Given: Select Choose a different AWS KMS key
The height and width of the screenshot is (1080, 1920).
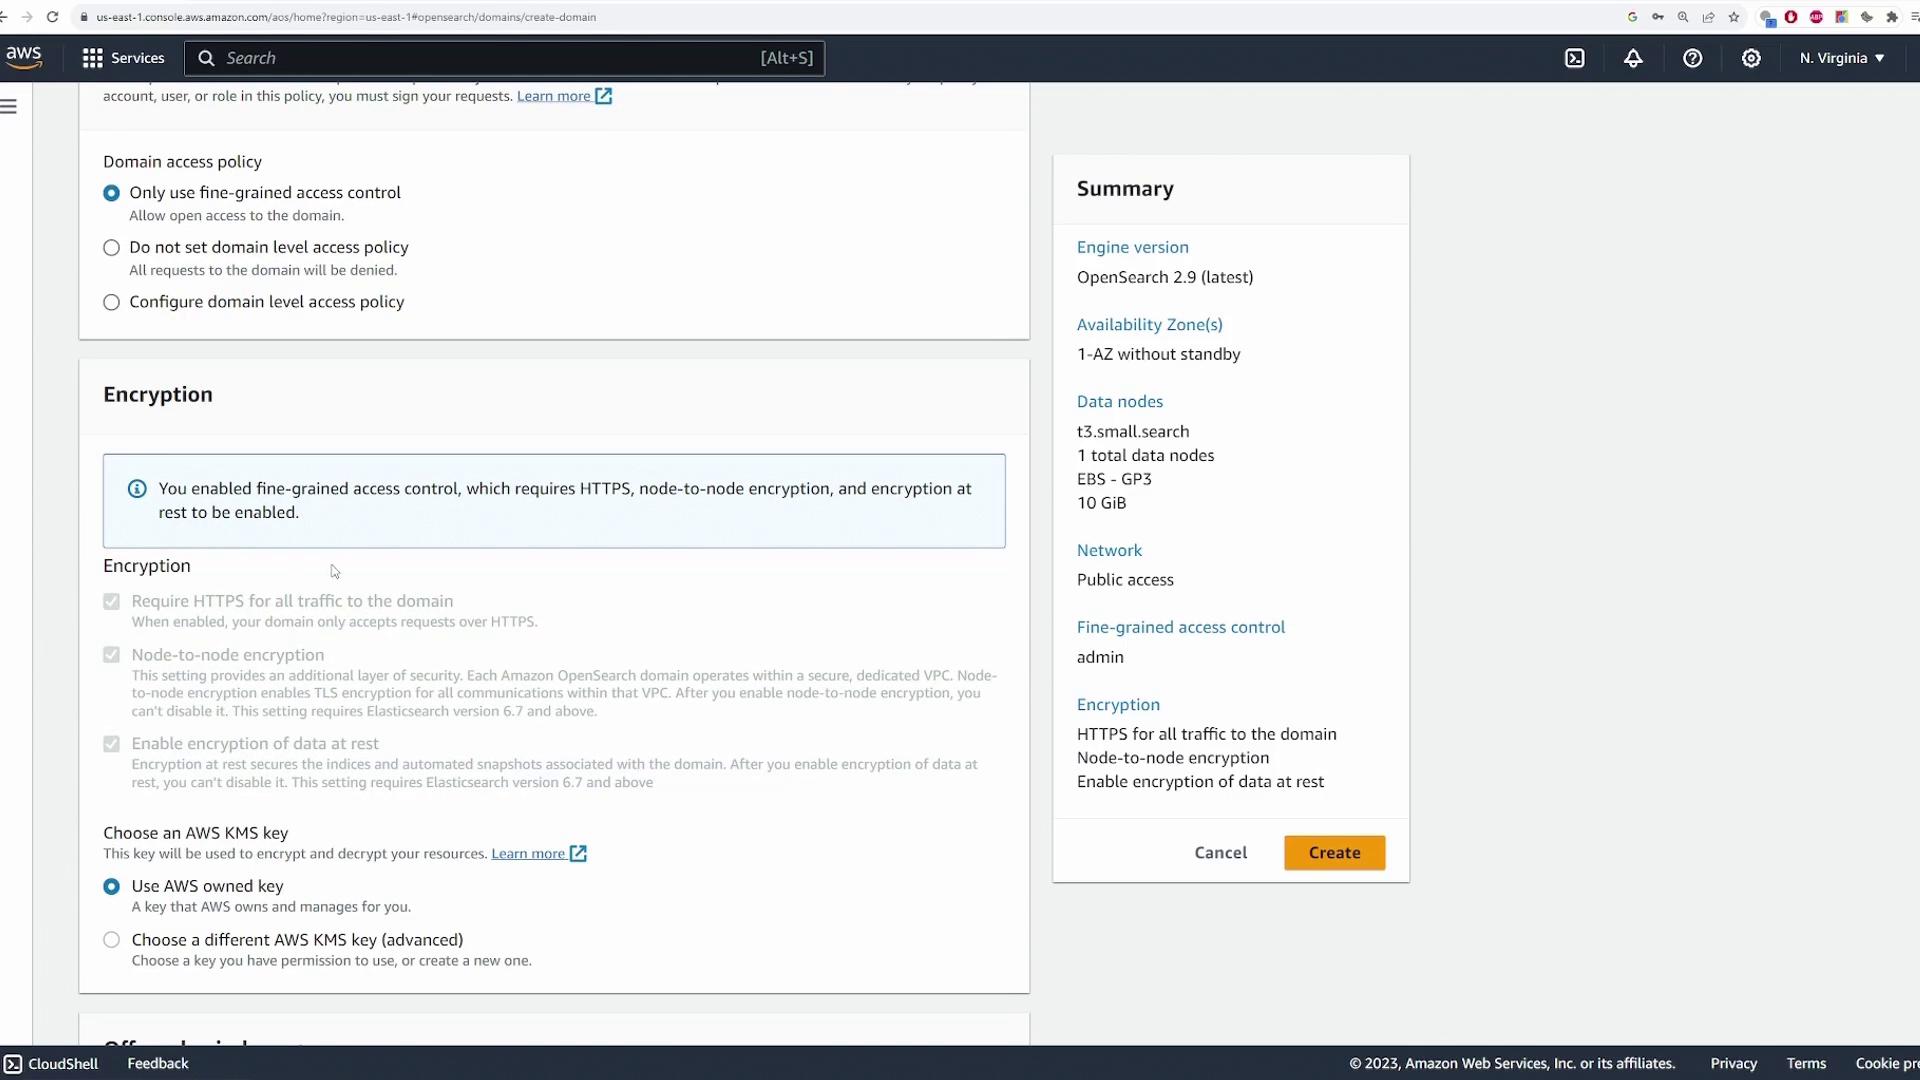Looking at the screenshot, I should [111, 940].
